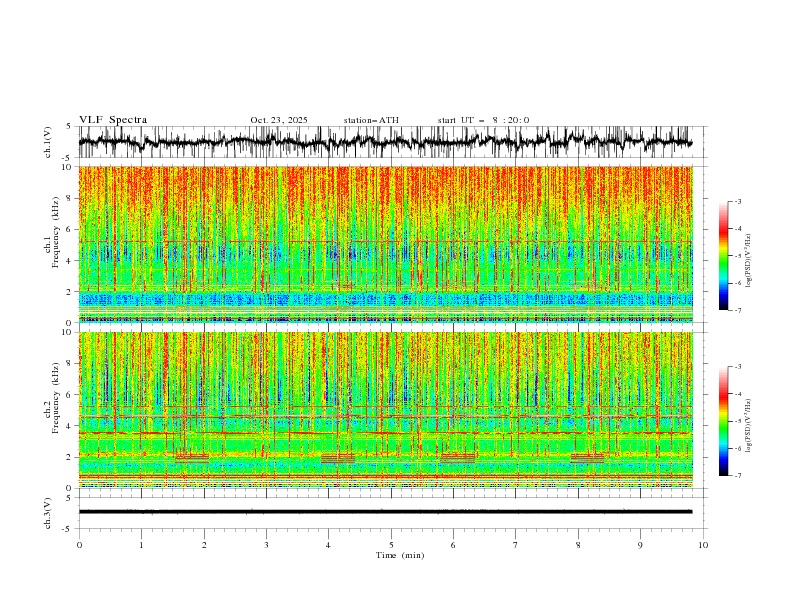Click the "10" tick on time axis
Viewport: 792px width, 612px height.
click(703, 545)
